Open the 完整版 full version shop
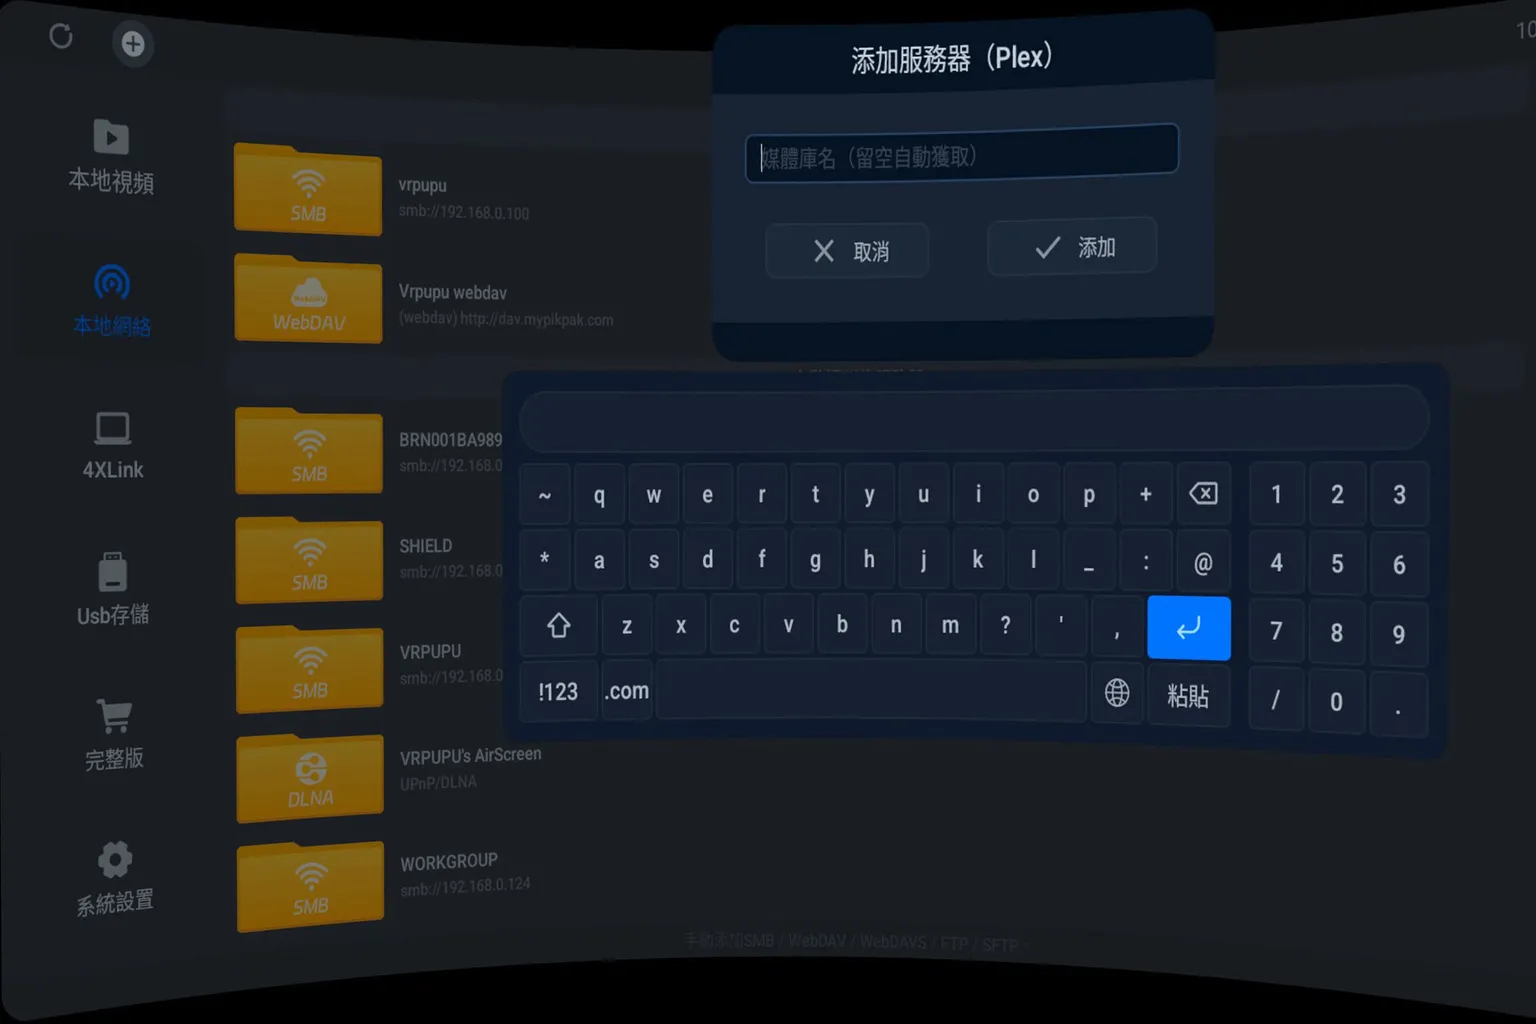Screen dimensions: 1536x1024 click(114, 735)
